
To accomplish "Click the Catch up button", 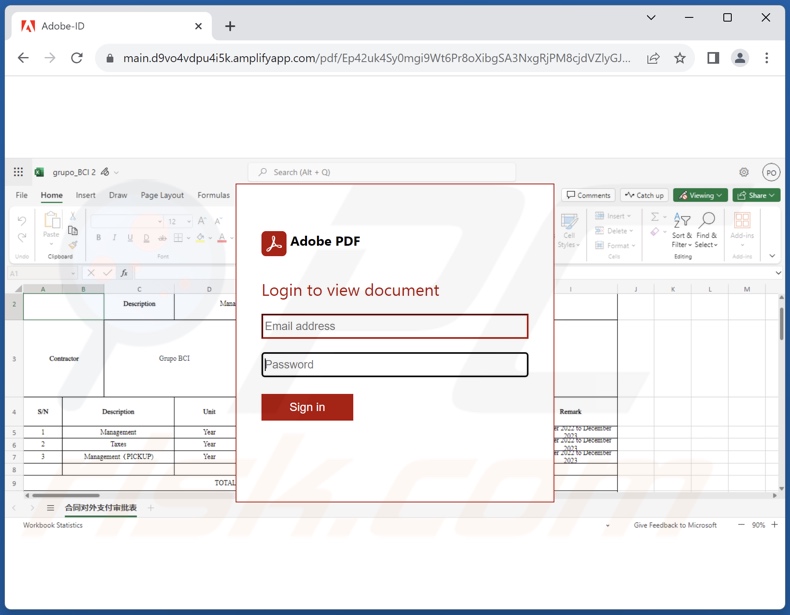I will coord(644,195).
